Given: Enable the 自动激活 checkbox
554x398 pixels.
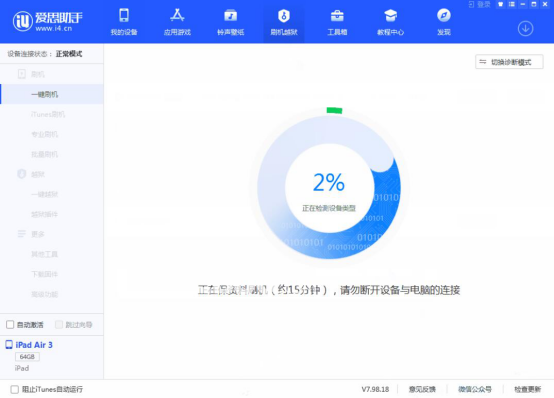Looking at the screenshot, I should [x=10, y=324].
